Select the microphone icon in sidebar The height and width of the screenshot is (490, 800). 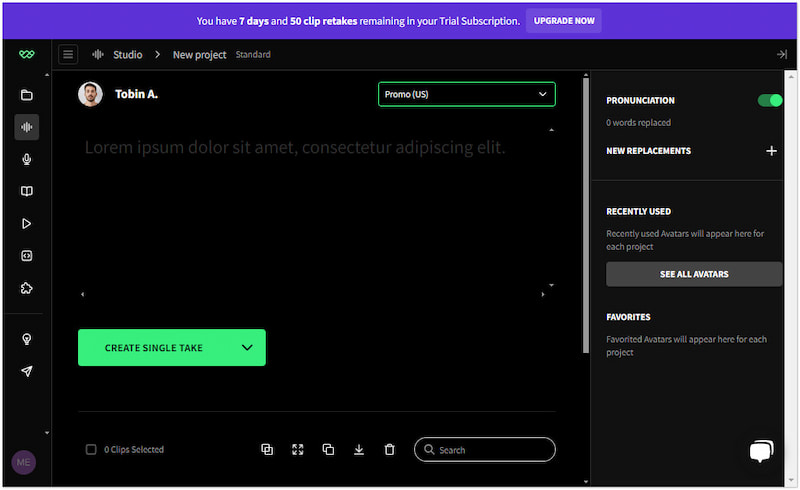(x=27, y=159)
